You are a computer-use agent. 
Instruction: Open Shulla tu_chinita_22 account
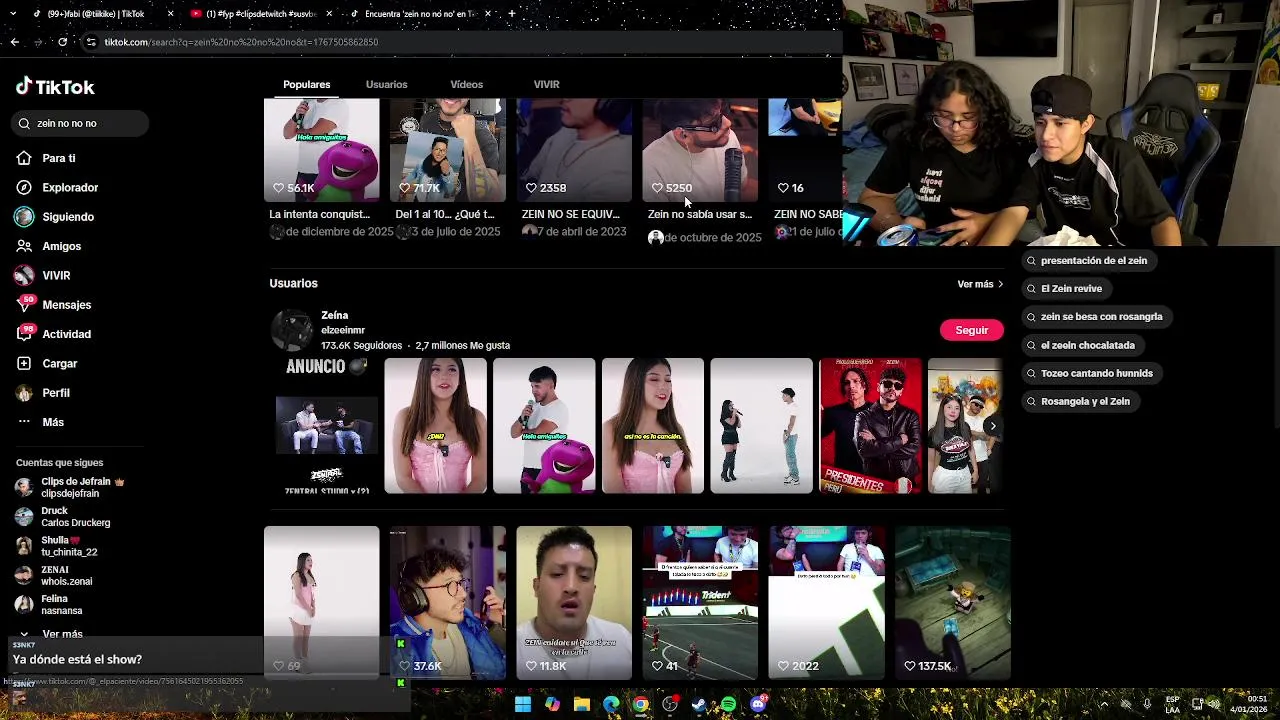click(56, 546)
